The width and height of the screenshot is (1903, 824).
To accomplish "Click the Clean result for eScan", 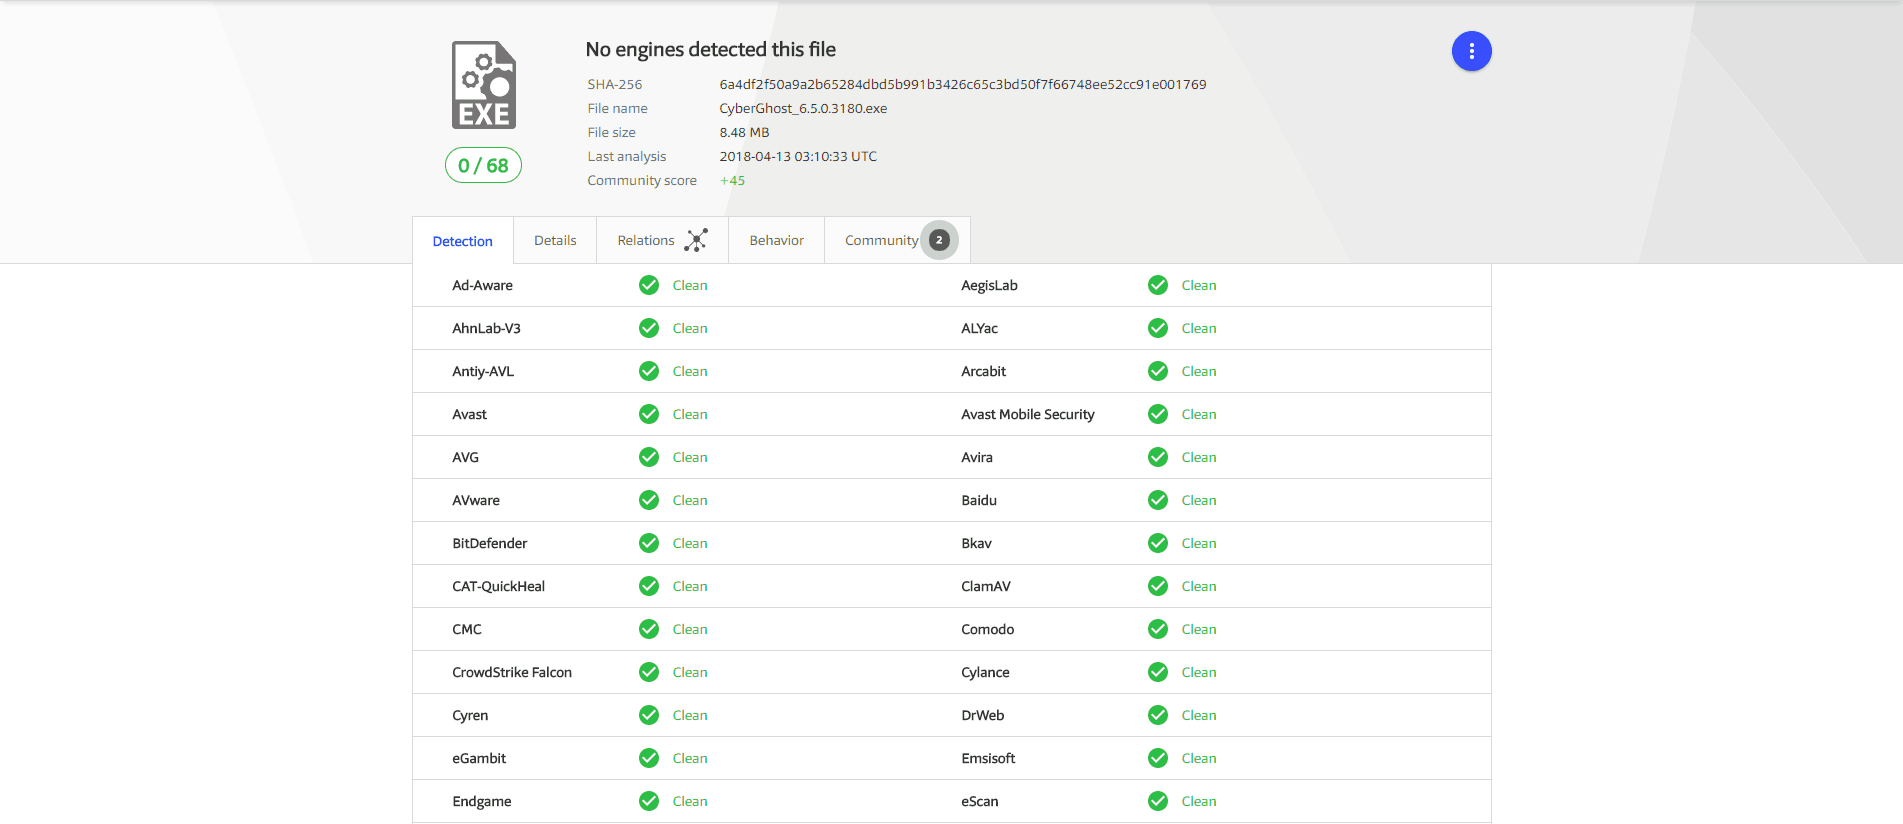I will coord(1199,801).
